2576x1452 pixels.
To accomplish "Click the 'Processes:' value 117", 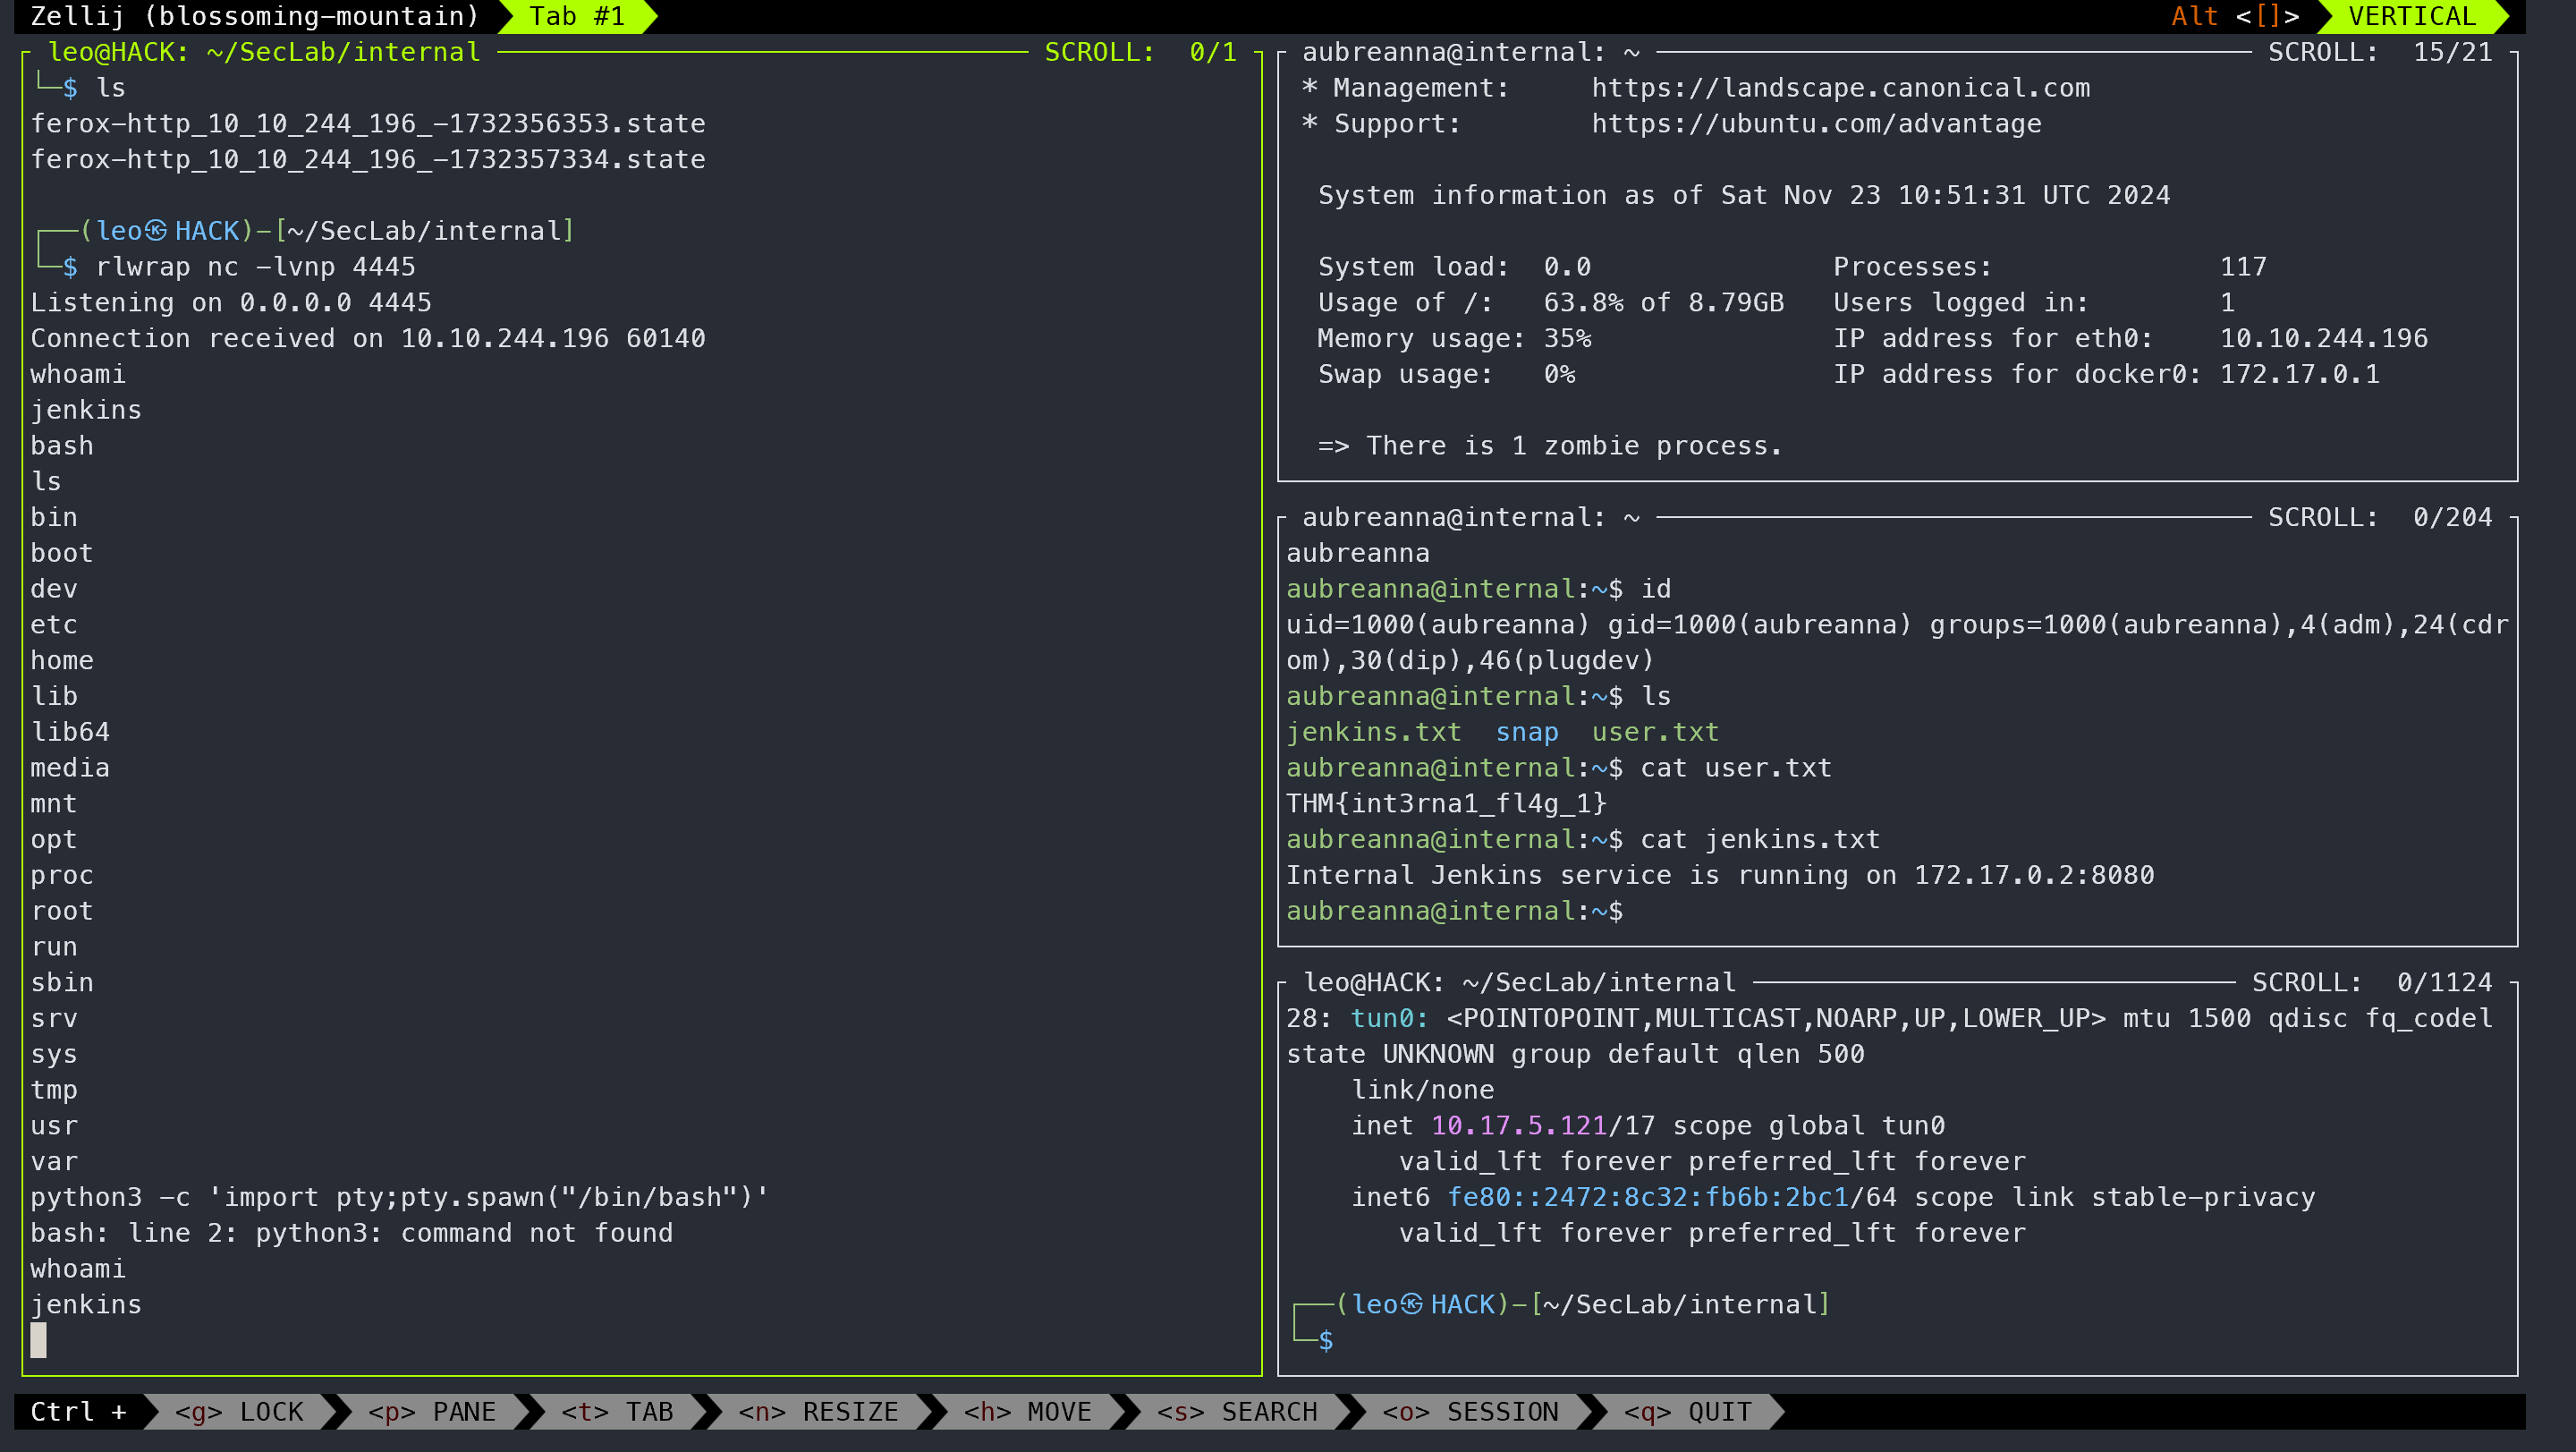I will tap(2243, 267).
